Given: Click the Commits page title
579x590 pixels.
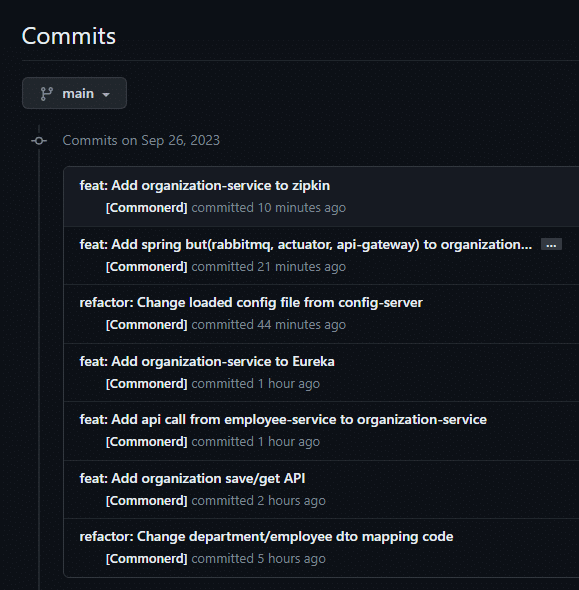Looking at the screenshot, I should coord(68,36).
